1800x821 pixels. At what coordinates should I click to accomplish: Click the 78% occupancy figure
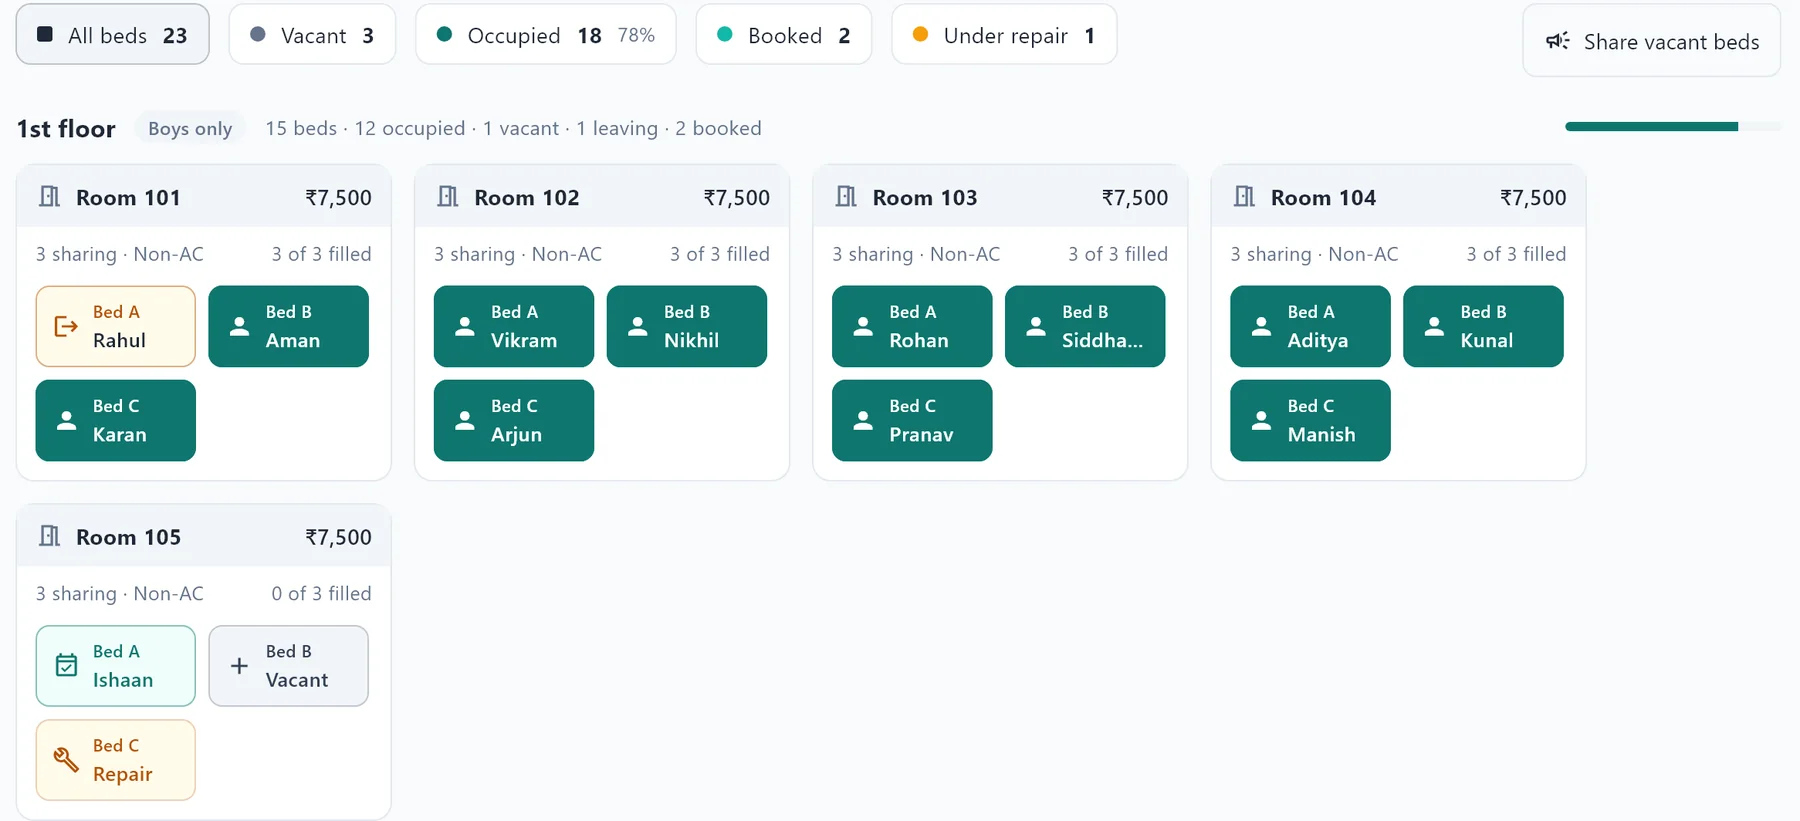click(636, 35)
